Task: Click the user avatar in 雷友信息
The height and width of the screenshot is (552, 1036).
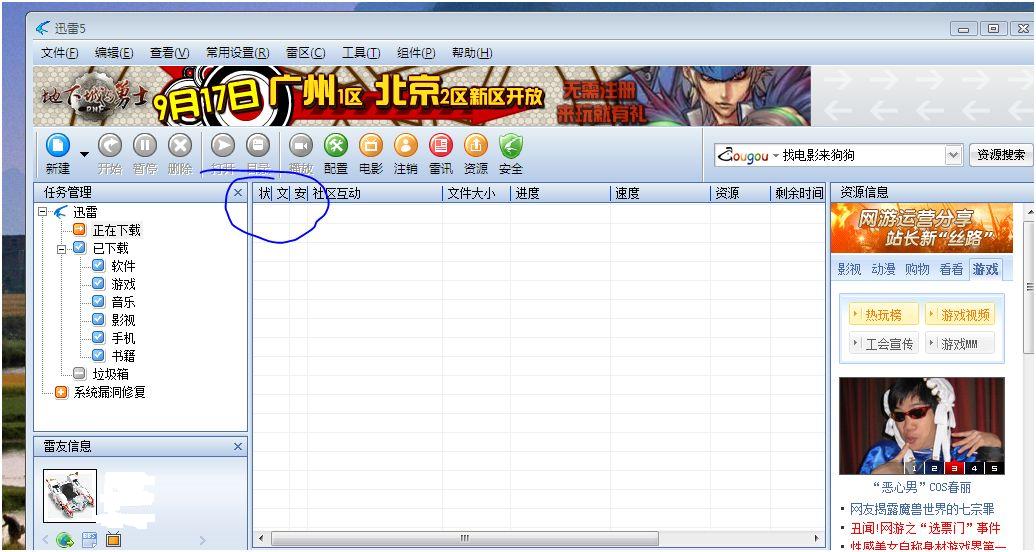Action: pyautogui.click(x=70, y=496)
